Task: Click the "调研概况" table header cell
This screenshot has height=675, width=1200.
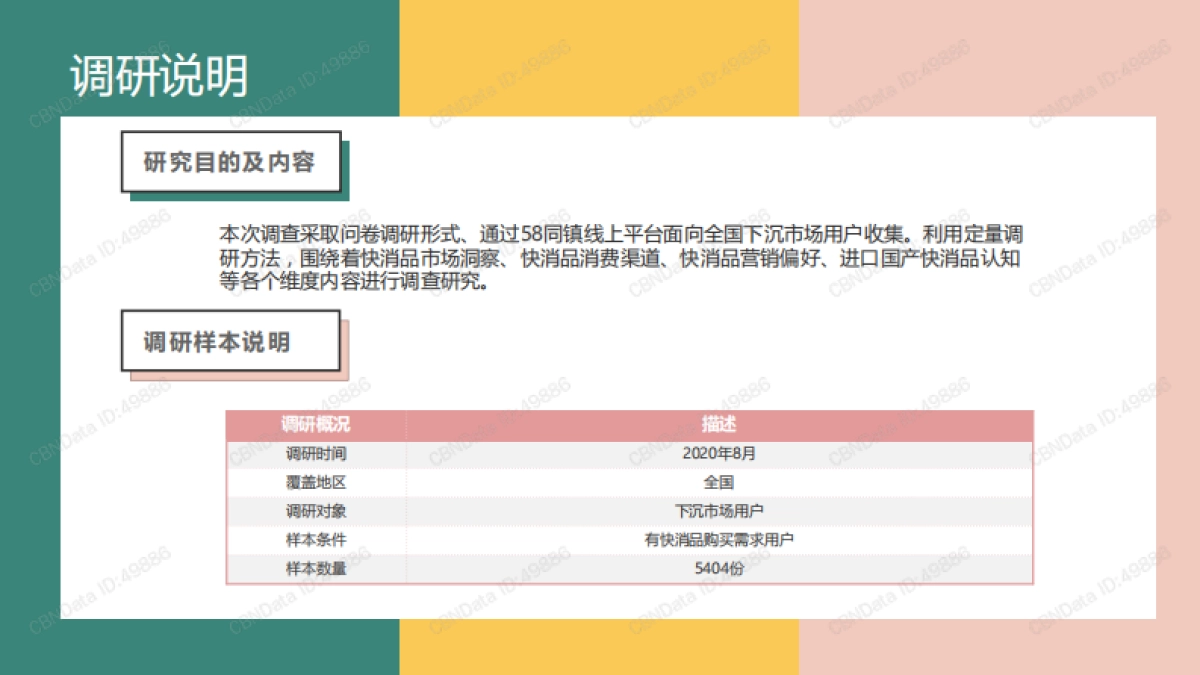Action: pos(316,423)
